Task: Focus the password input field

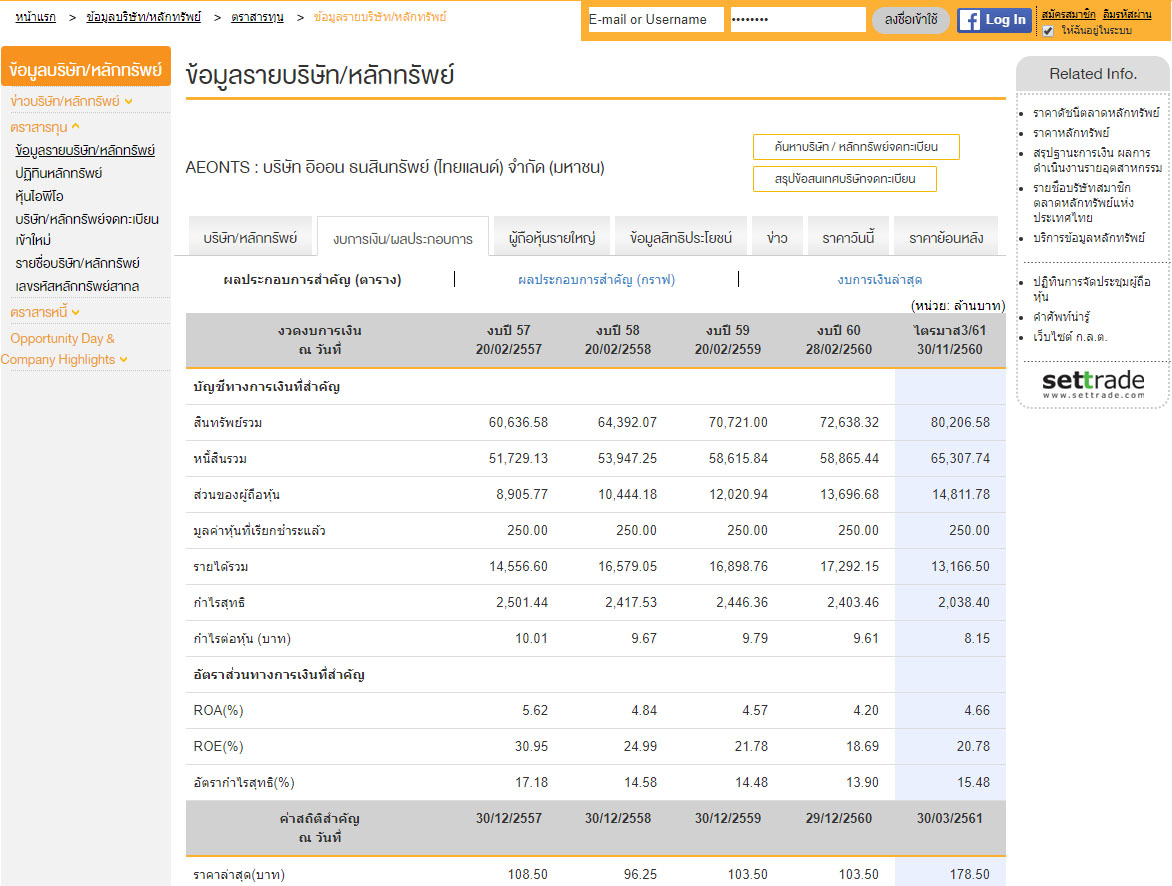Action: coord(798,19)
